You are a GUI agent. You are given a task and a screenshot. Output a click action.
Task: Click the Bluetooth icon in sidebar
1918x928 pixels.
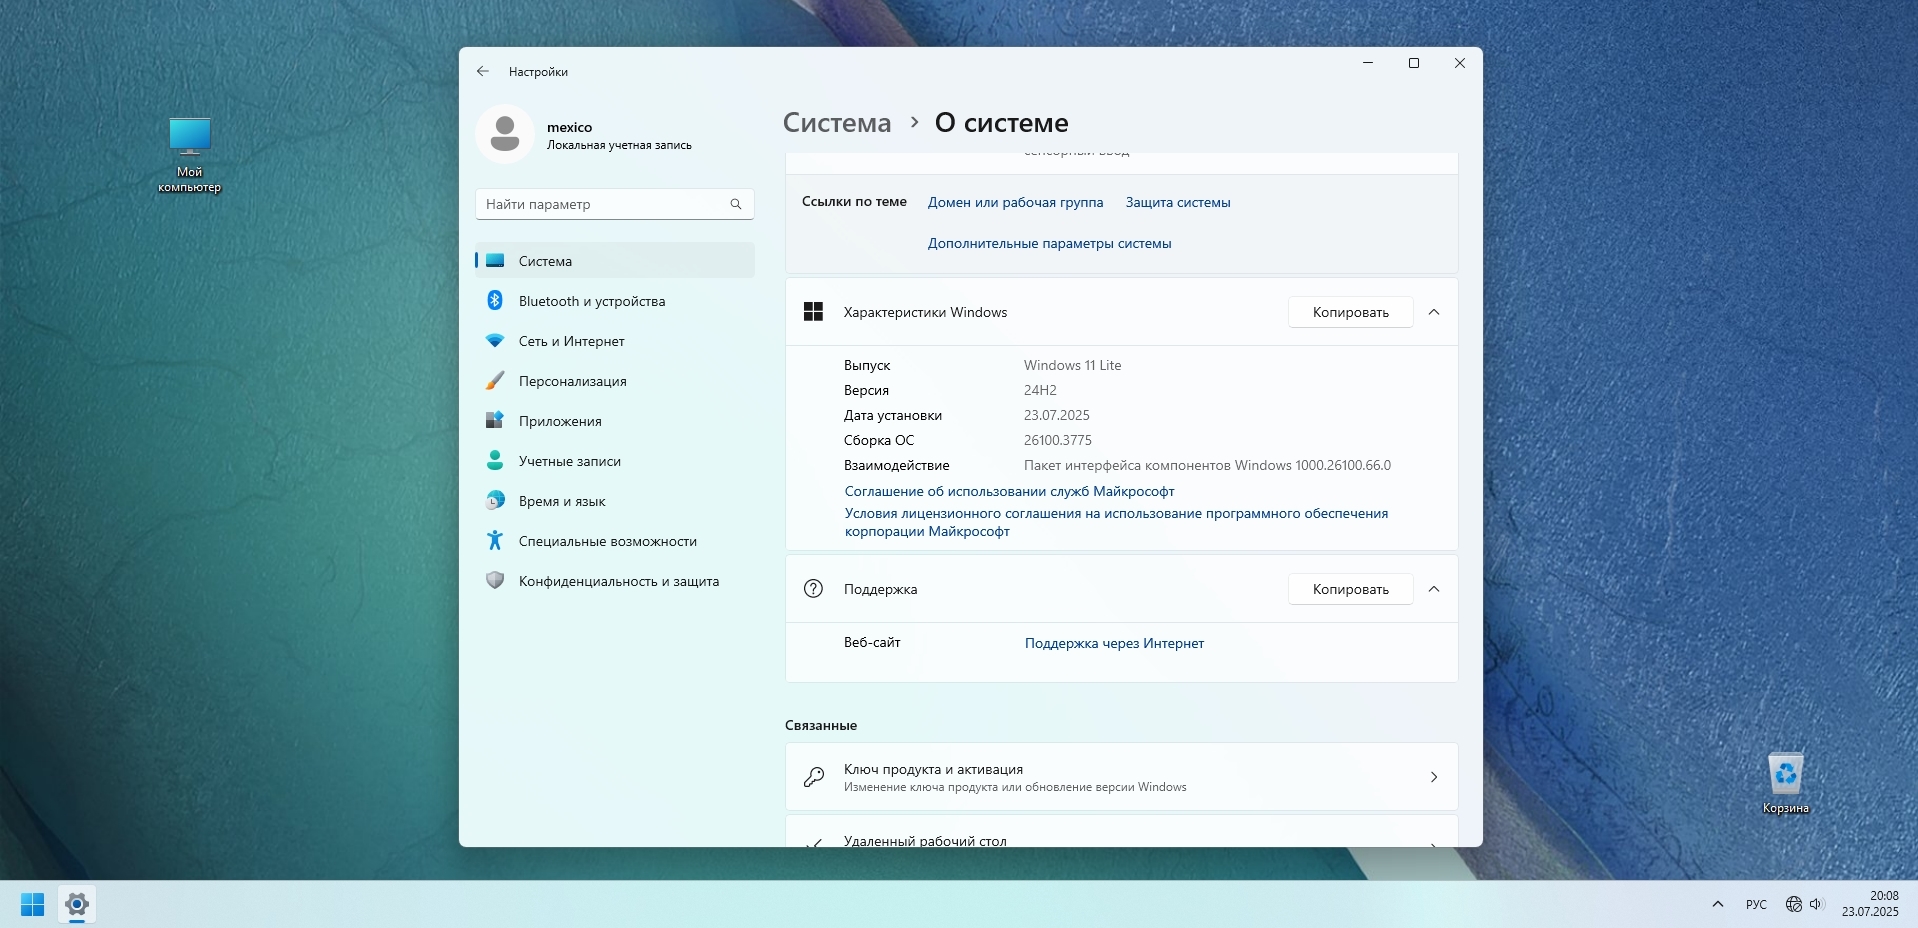pyautogui.click(x=495, y=301)
